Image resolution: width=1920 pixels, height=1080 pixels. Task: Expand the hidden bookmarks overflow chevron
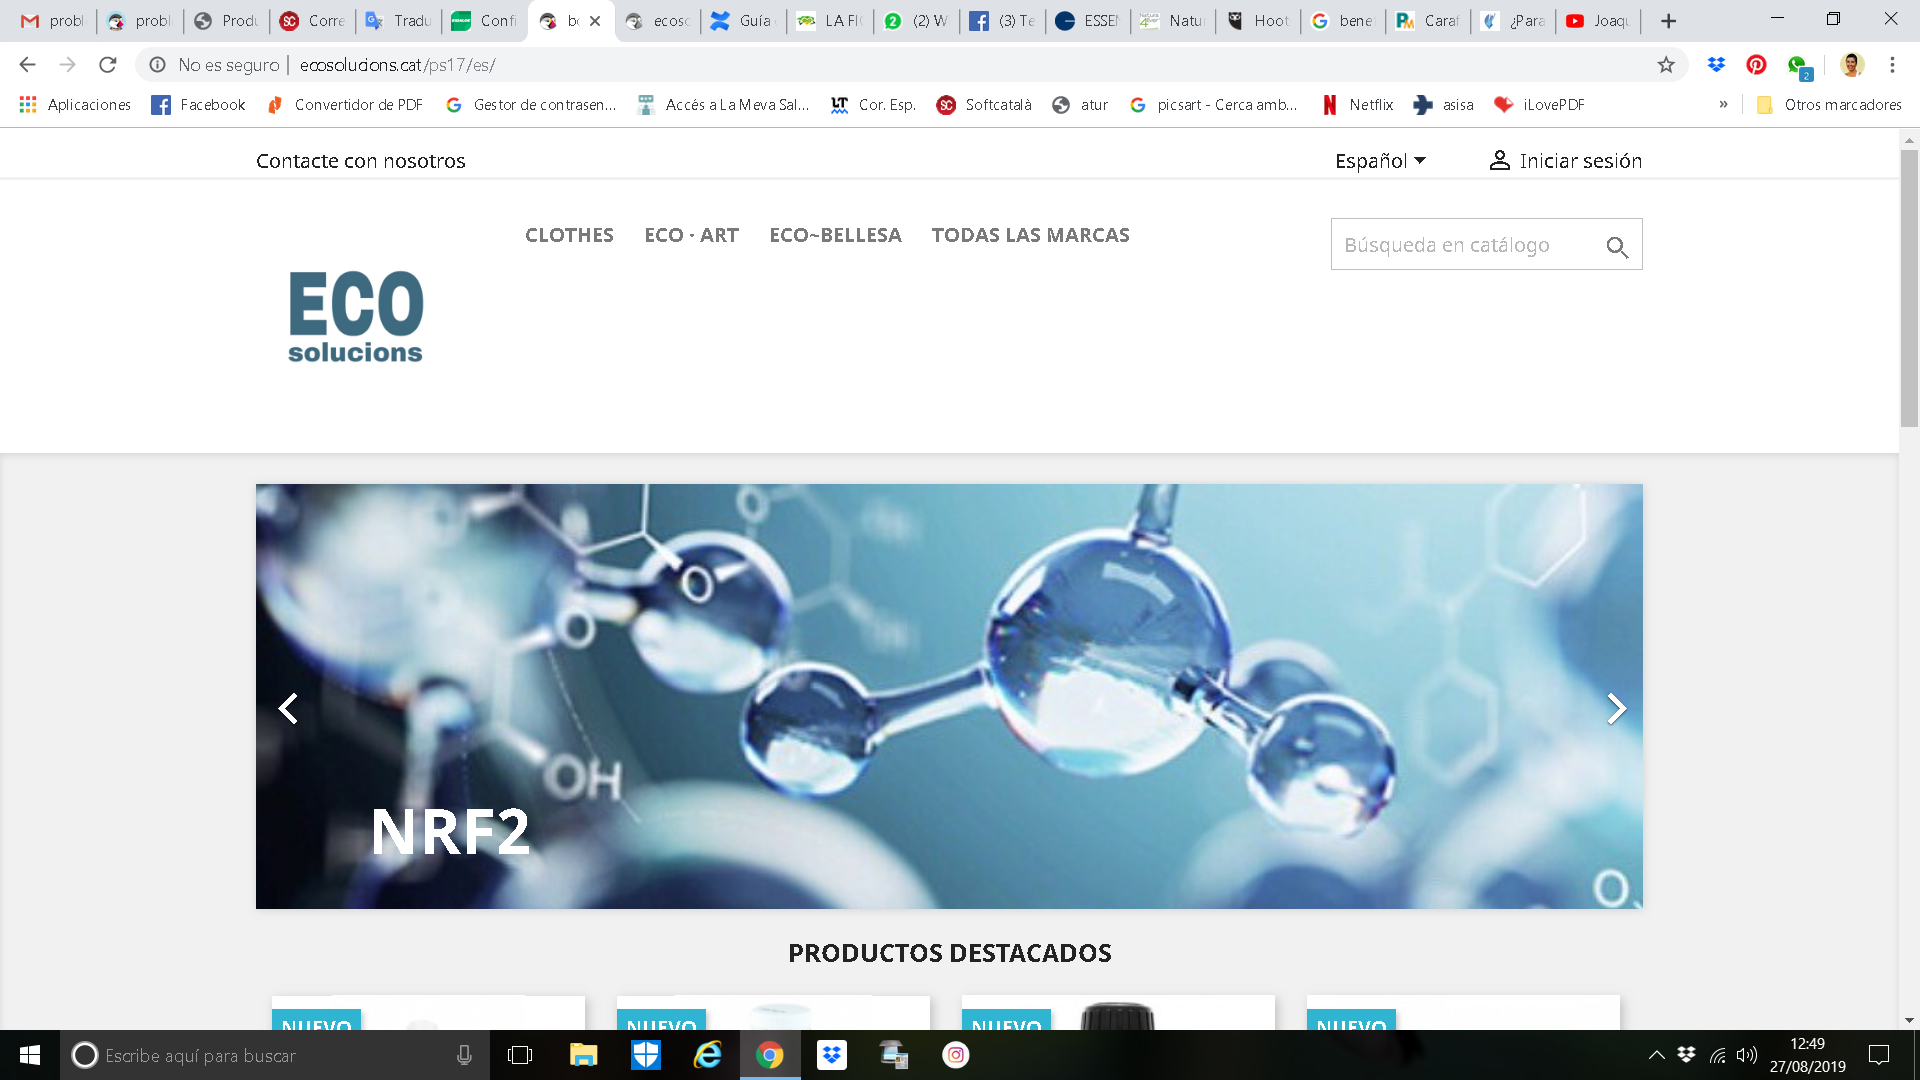click(x=1723, y=105)
